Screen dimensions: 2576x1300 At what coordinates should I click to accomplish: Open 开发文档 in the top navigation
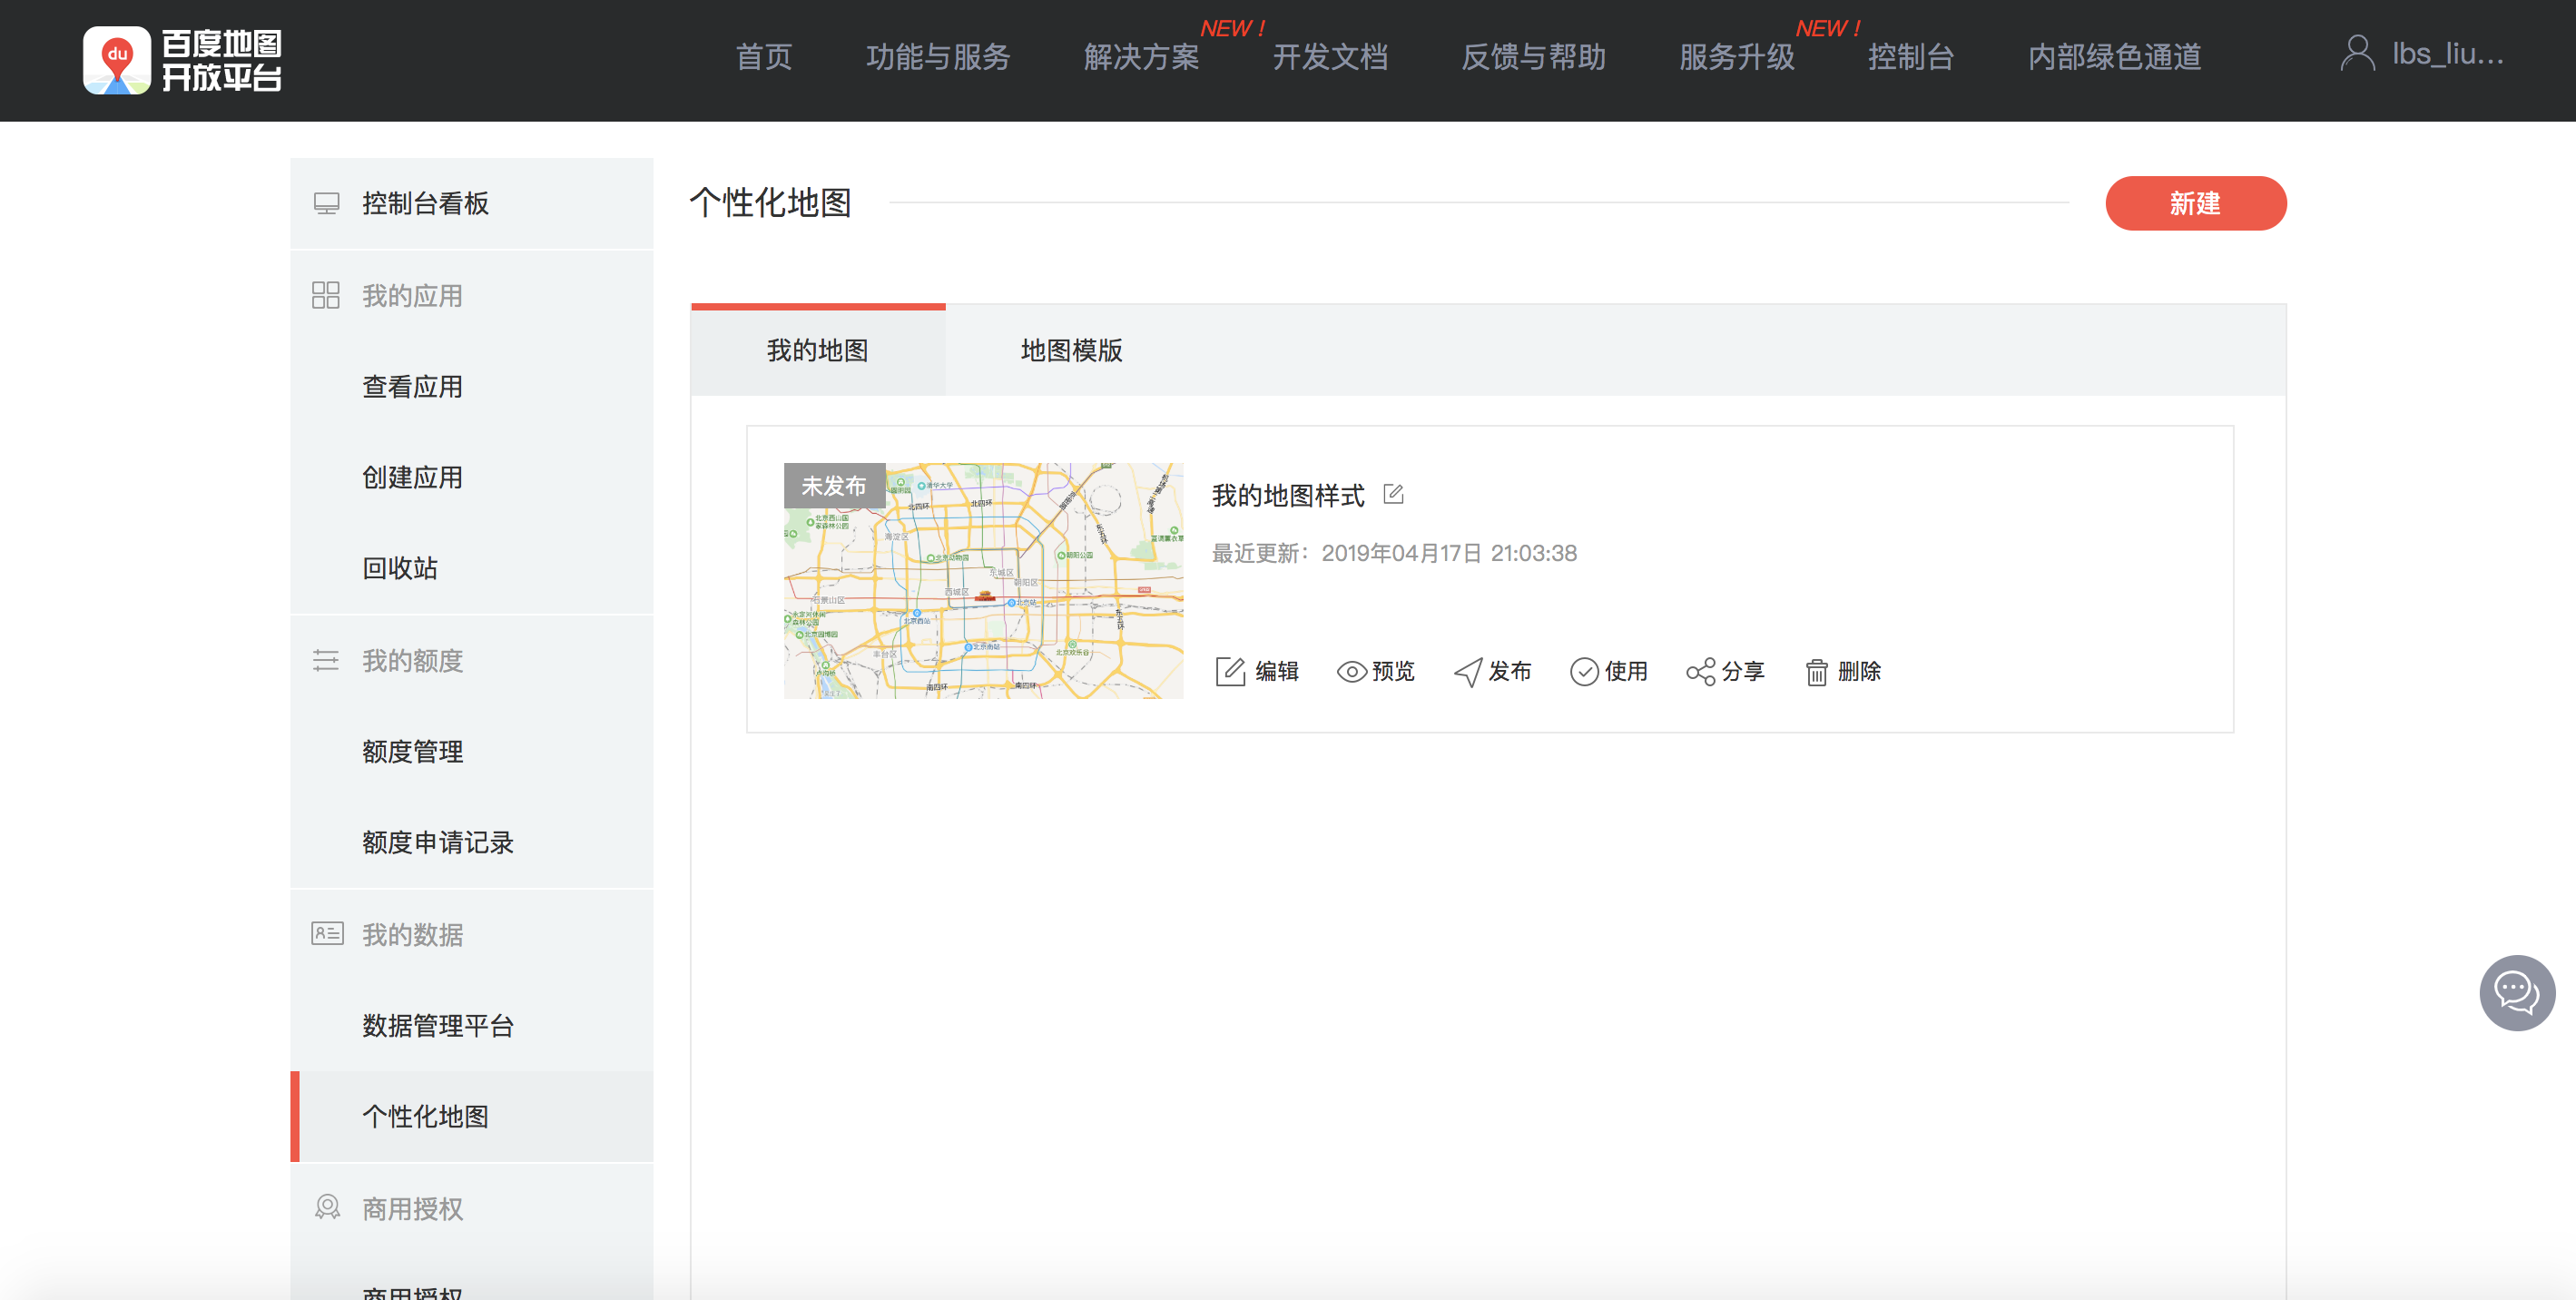click(x=1330, y=57)
